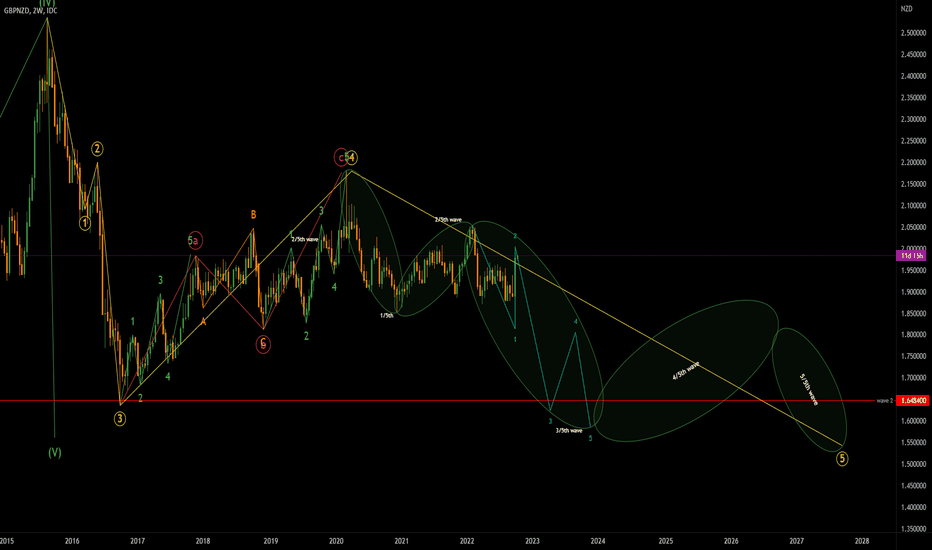
Task: Click the 1.700000 price axis label
Action: [x=913, y=378]
